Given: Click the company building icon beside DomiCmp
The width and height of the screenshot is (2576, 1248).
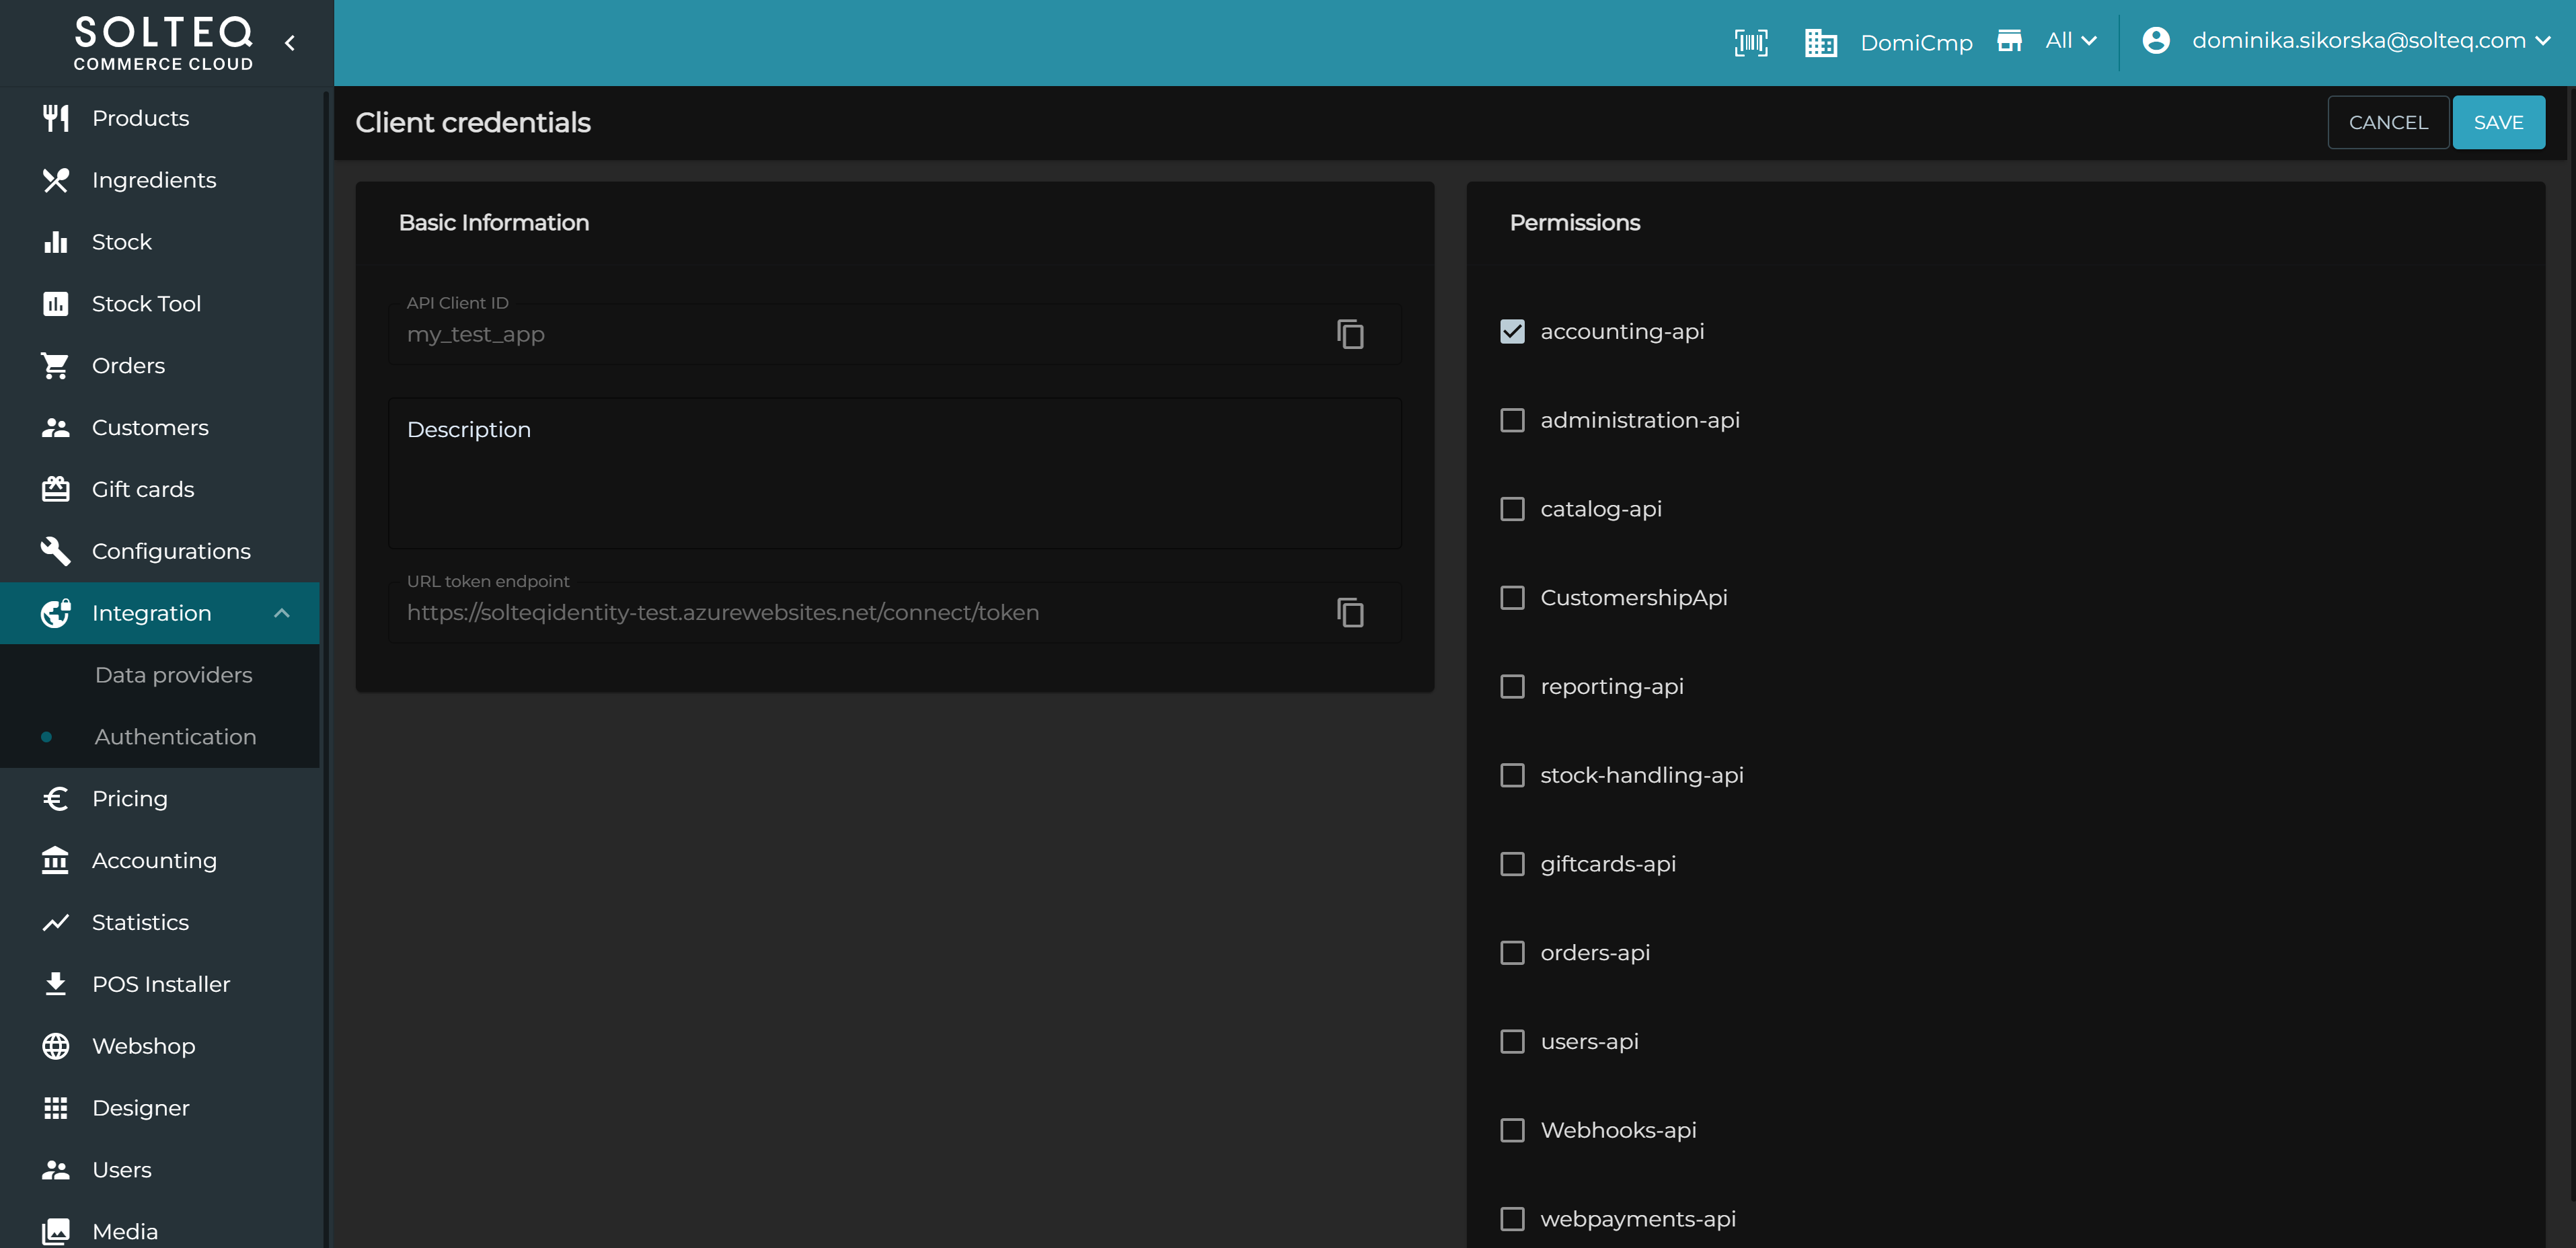Looking at the screenshot, I should tap(1820, 42).
